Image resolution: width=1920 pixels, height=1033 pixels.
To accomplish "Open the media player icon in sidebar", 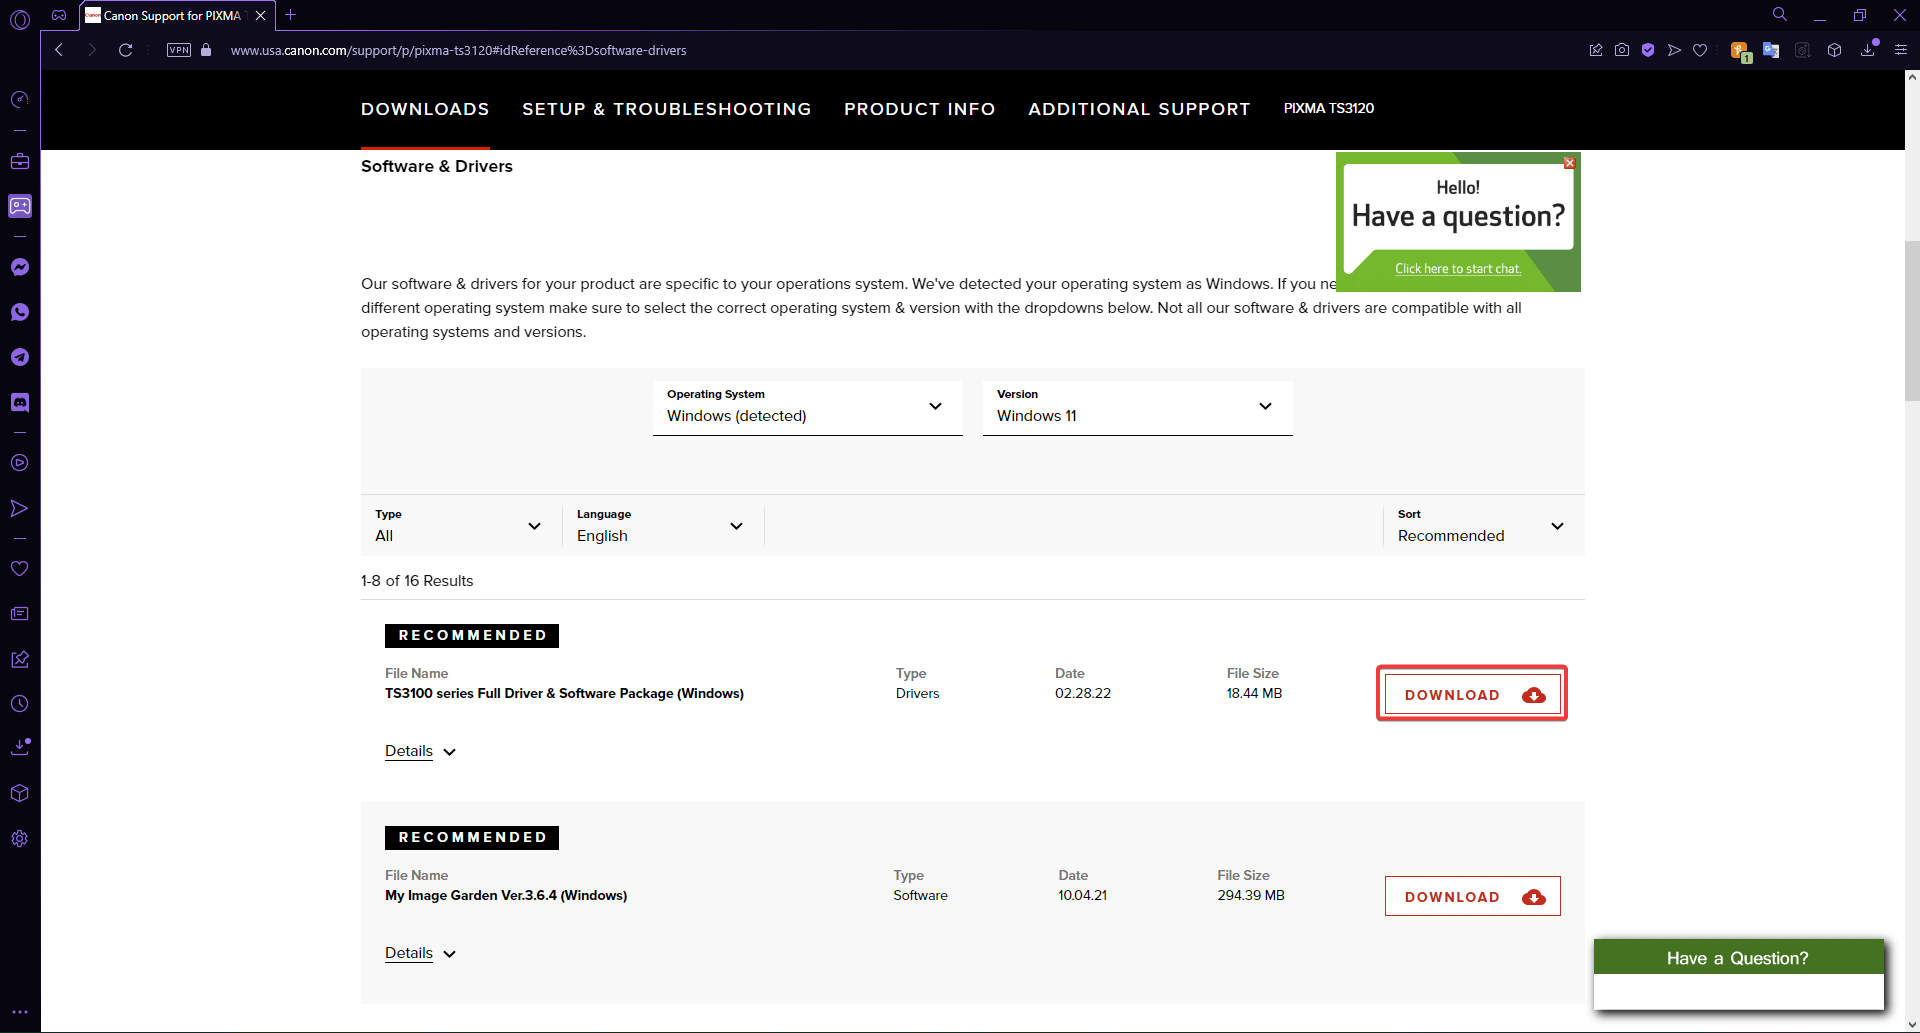I will [20, 463].
